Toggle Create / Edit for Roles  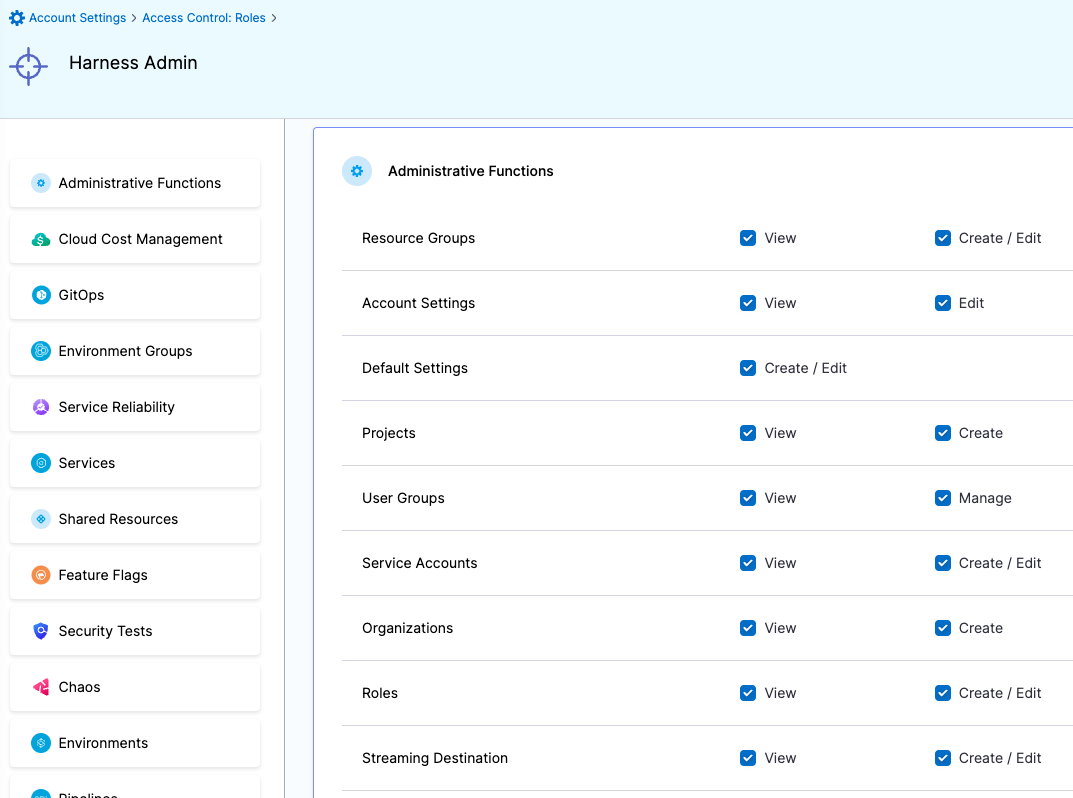coord(942,693)
